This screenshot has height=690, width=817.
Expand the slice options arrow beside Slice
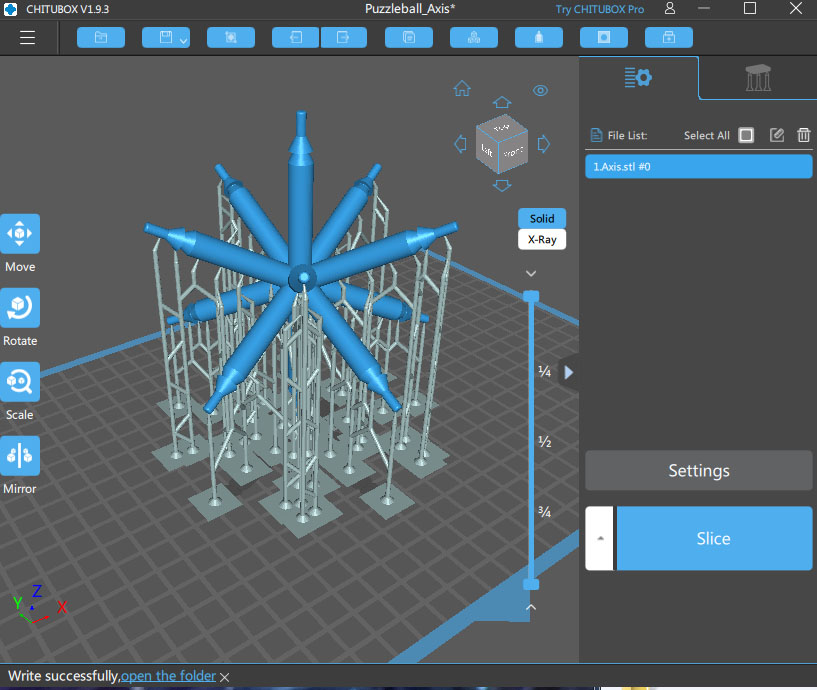[x=600, y=538]
